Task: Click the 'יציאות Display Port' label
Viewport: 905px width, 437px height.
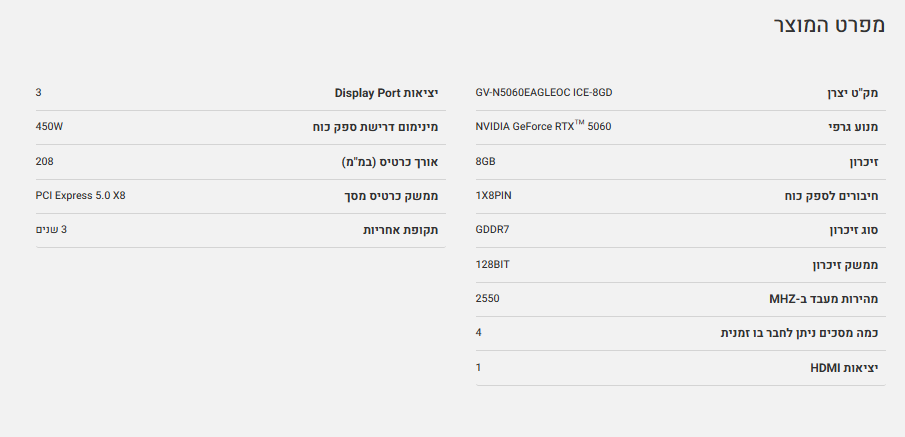Action: pos(386,93)
